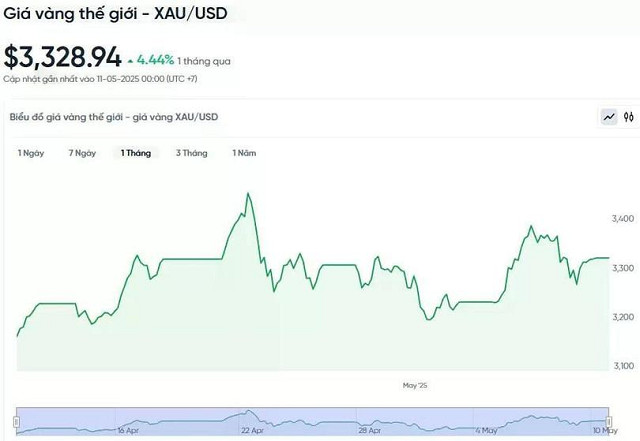Select the 7 Ngày time range
The image size is (640, 441).
[82, 153]
